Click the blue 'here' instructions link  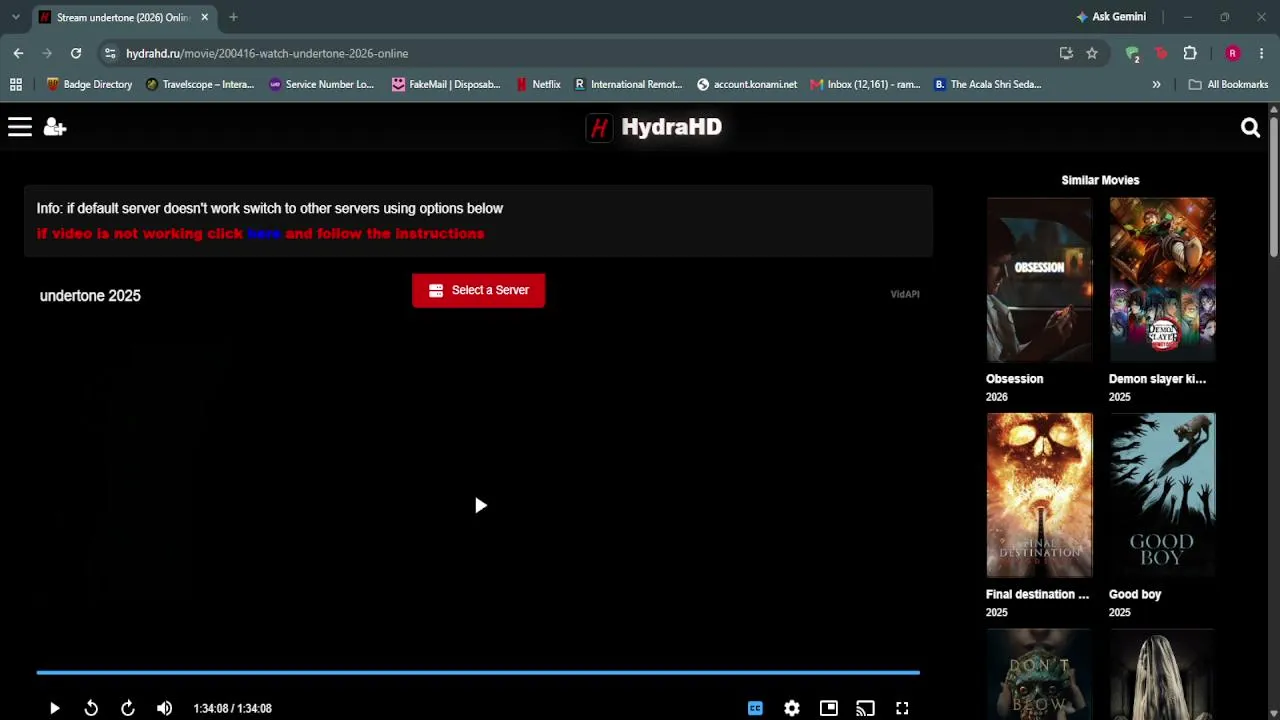pyautogui.click(x=264, y=233)
